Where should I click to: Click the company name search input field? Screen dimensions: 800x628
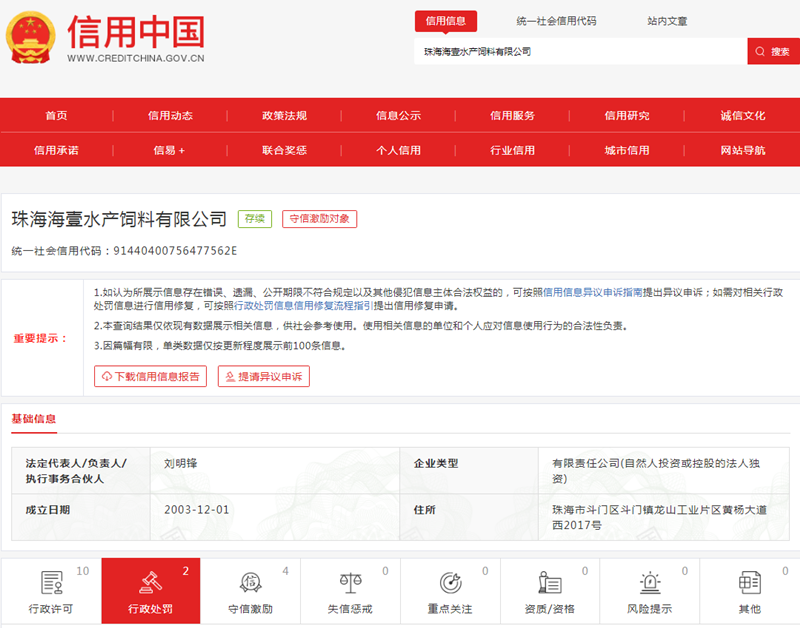pos(580,51)
